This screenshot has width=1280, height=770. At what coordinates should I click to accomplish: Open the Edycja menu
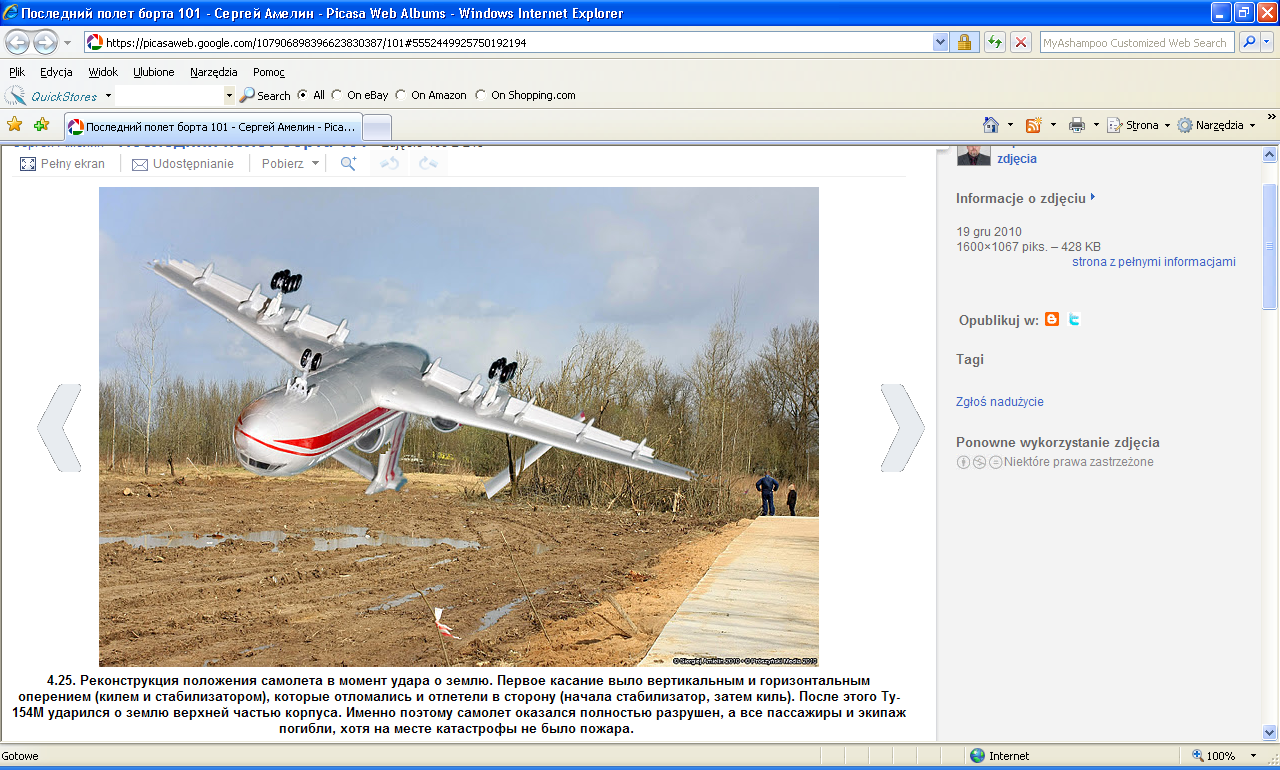pyautogui.click(x=56, y=72)
